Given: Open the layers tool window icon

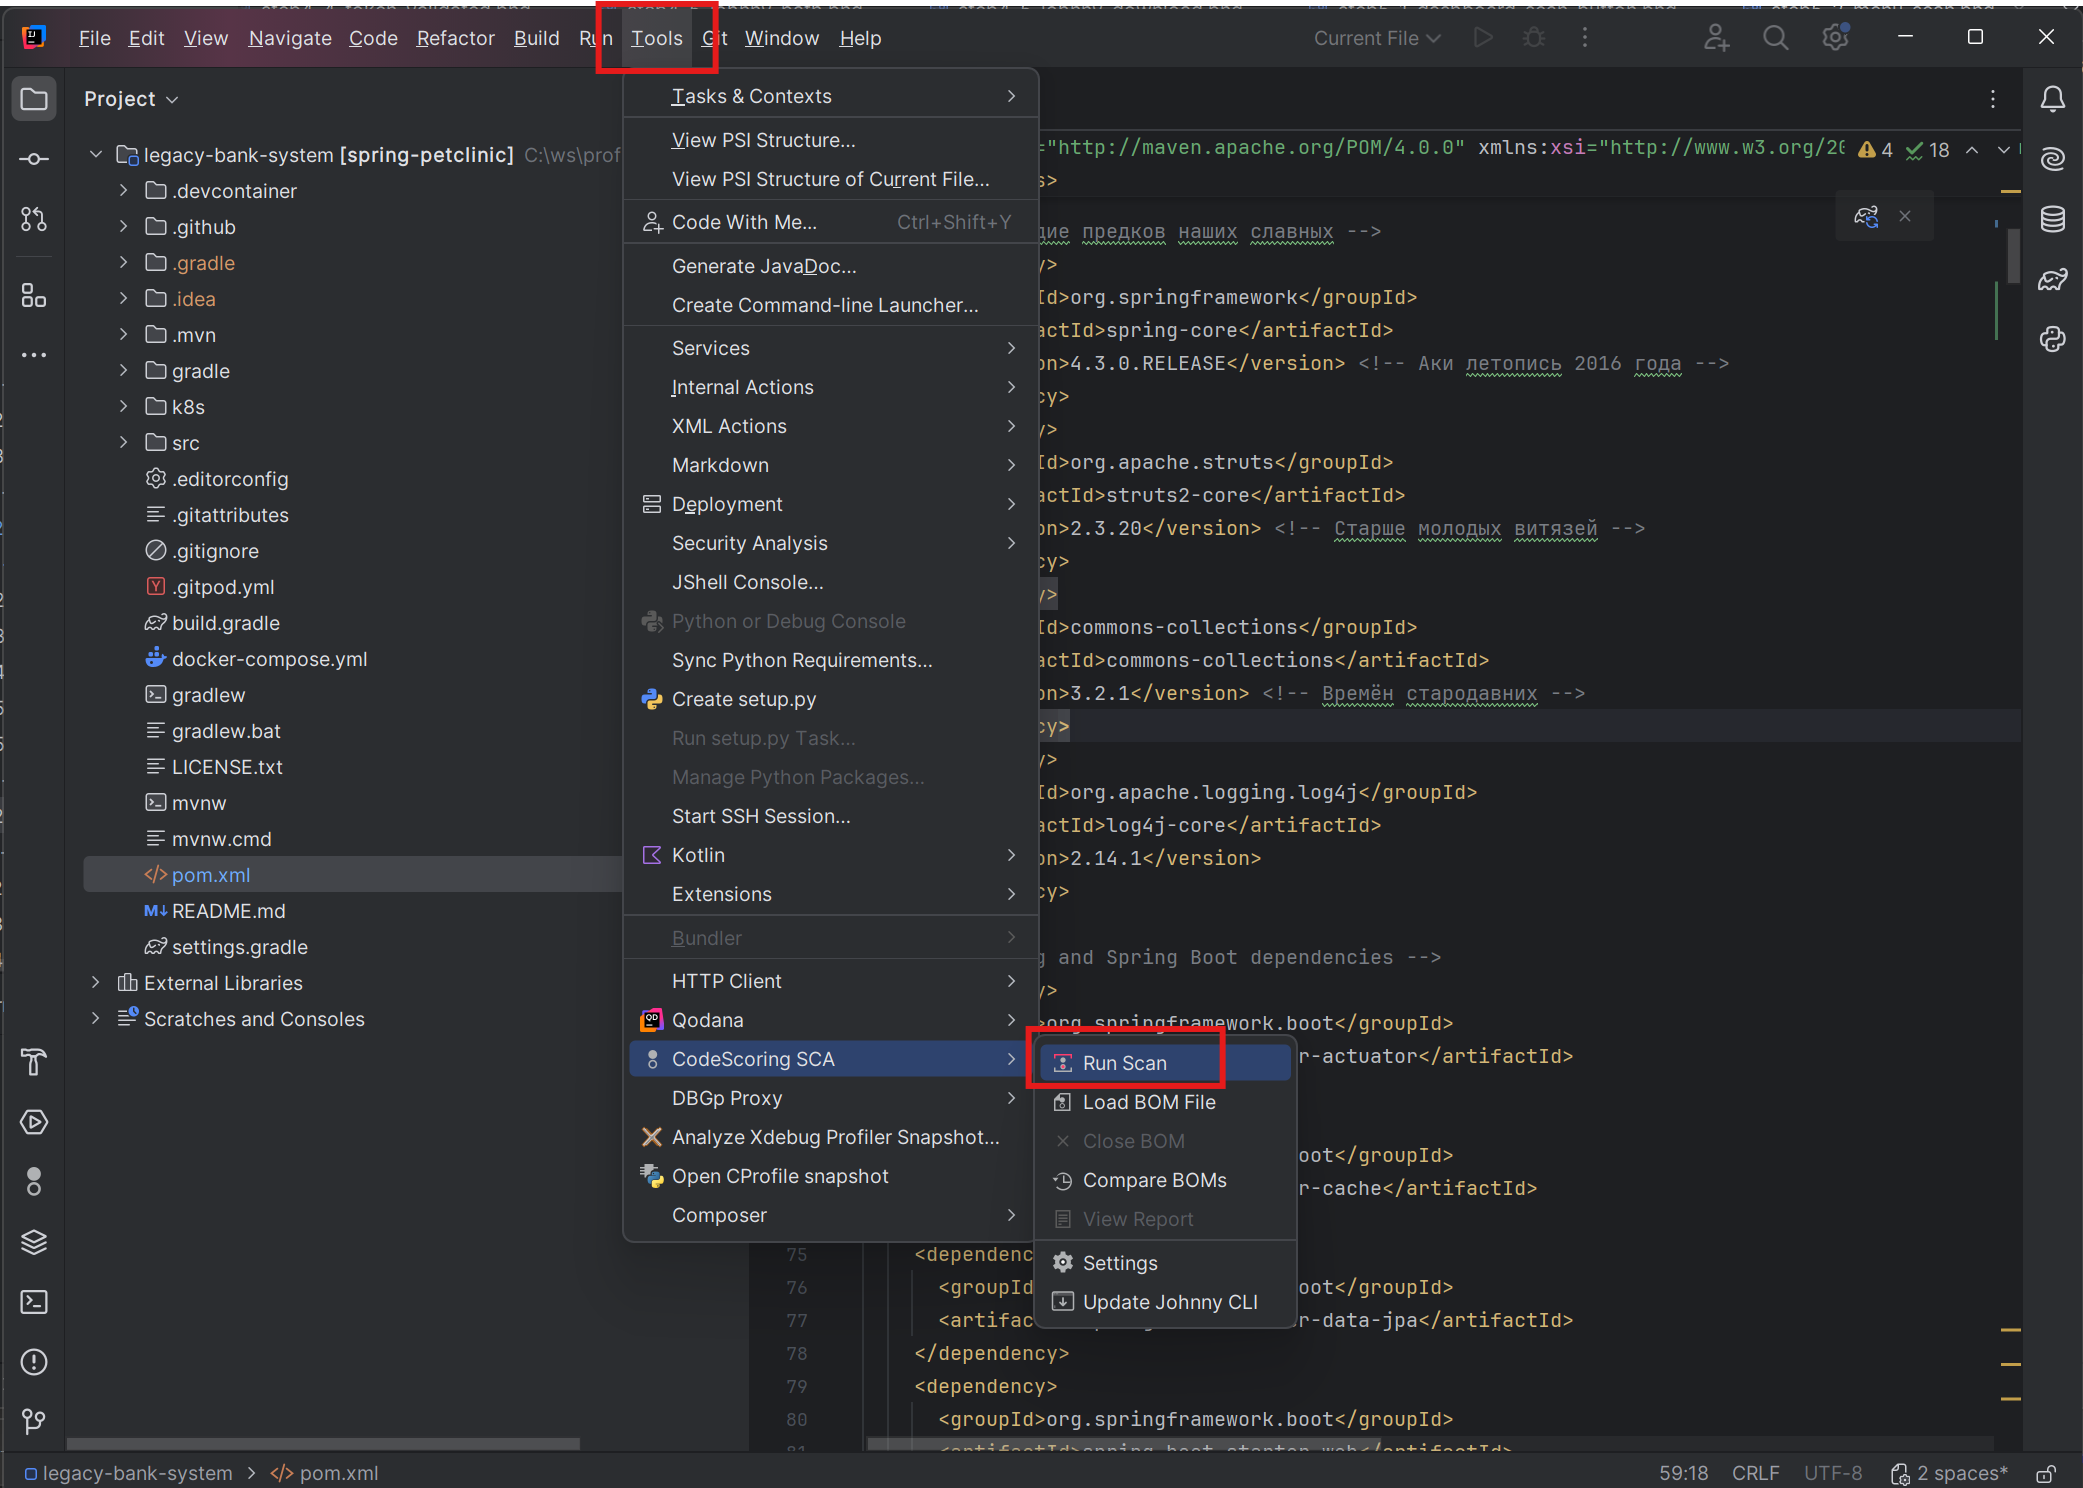Looking at the screenshot, I should pos(34,1242).
